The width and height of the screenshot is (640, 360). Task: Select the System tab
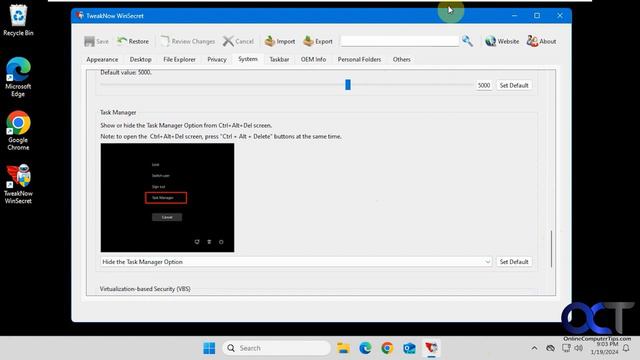click(x=248, y=59)
